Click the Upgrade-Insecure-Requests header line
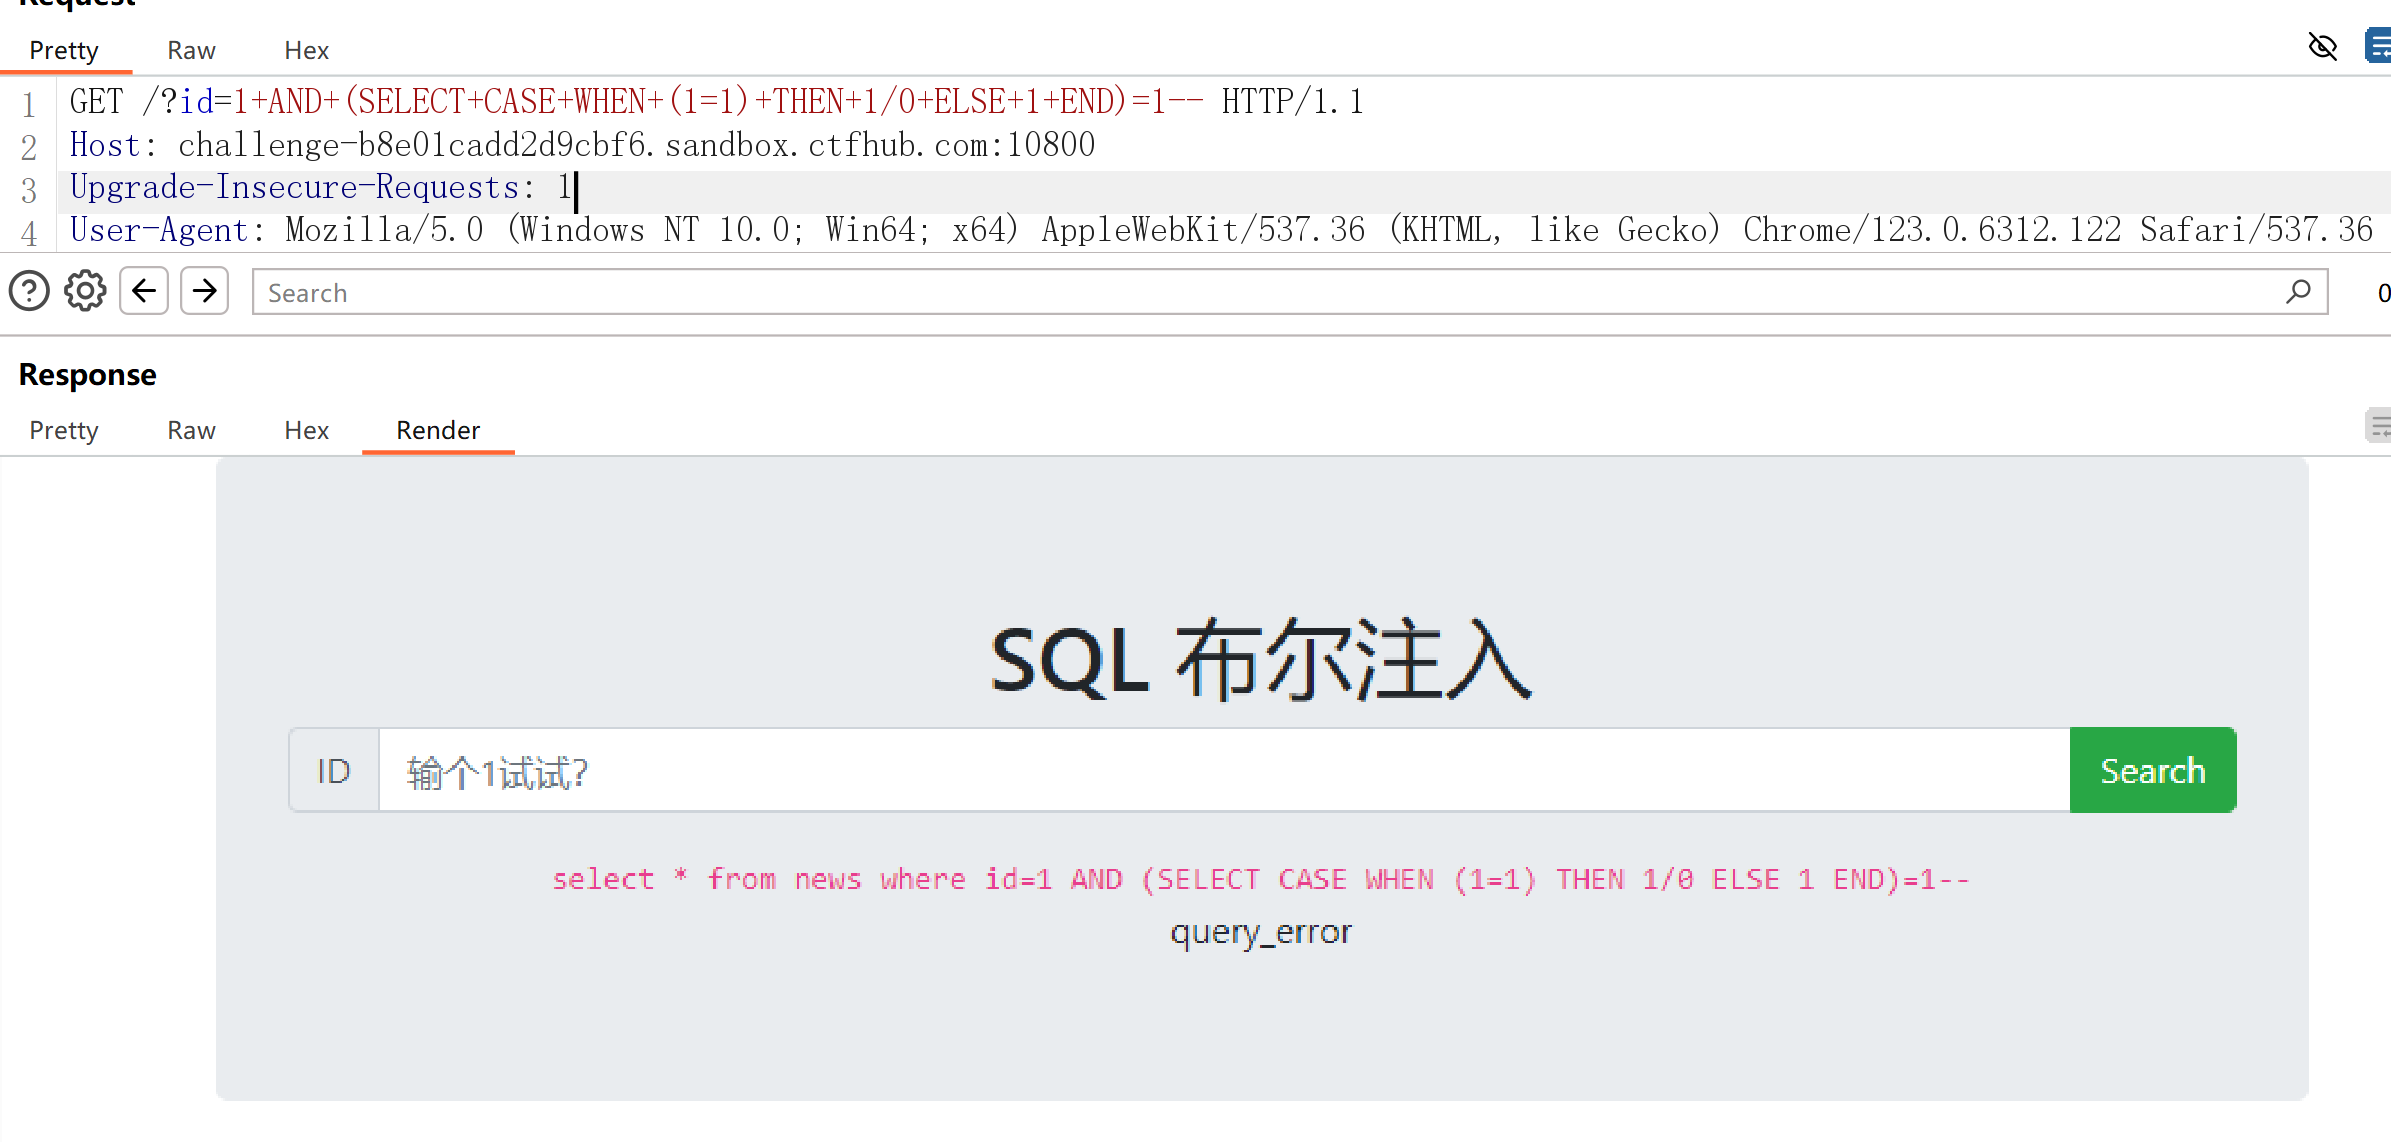The image size is (2391, 1142). [321, 188]
